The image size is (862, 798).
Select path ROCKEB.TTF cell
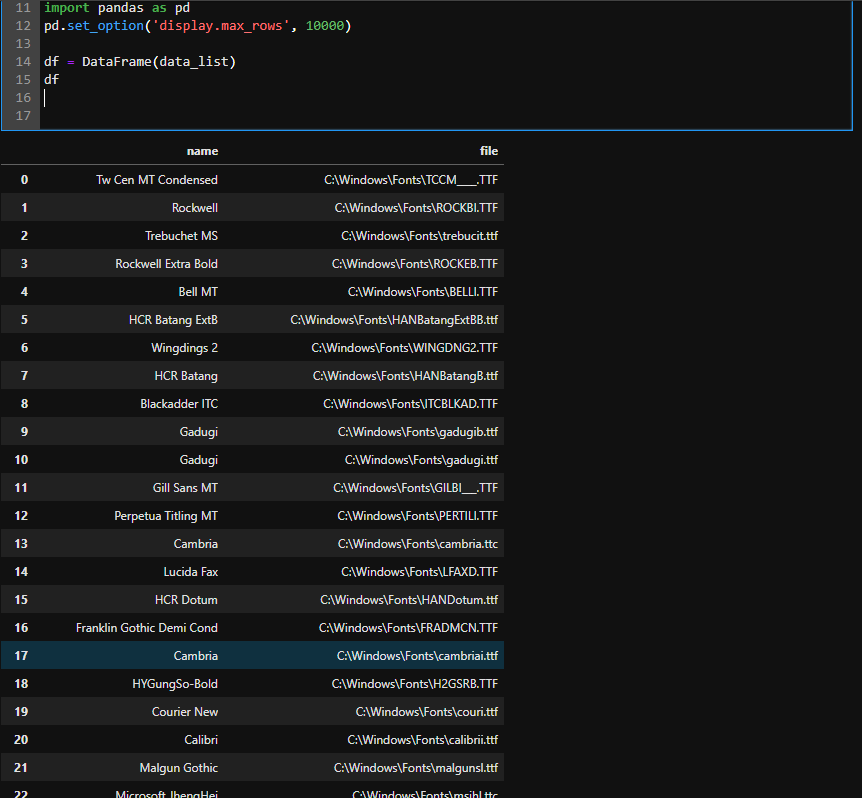tap(415, 264)
